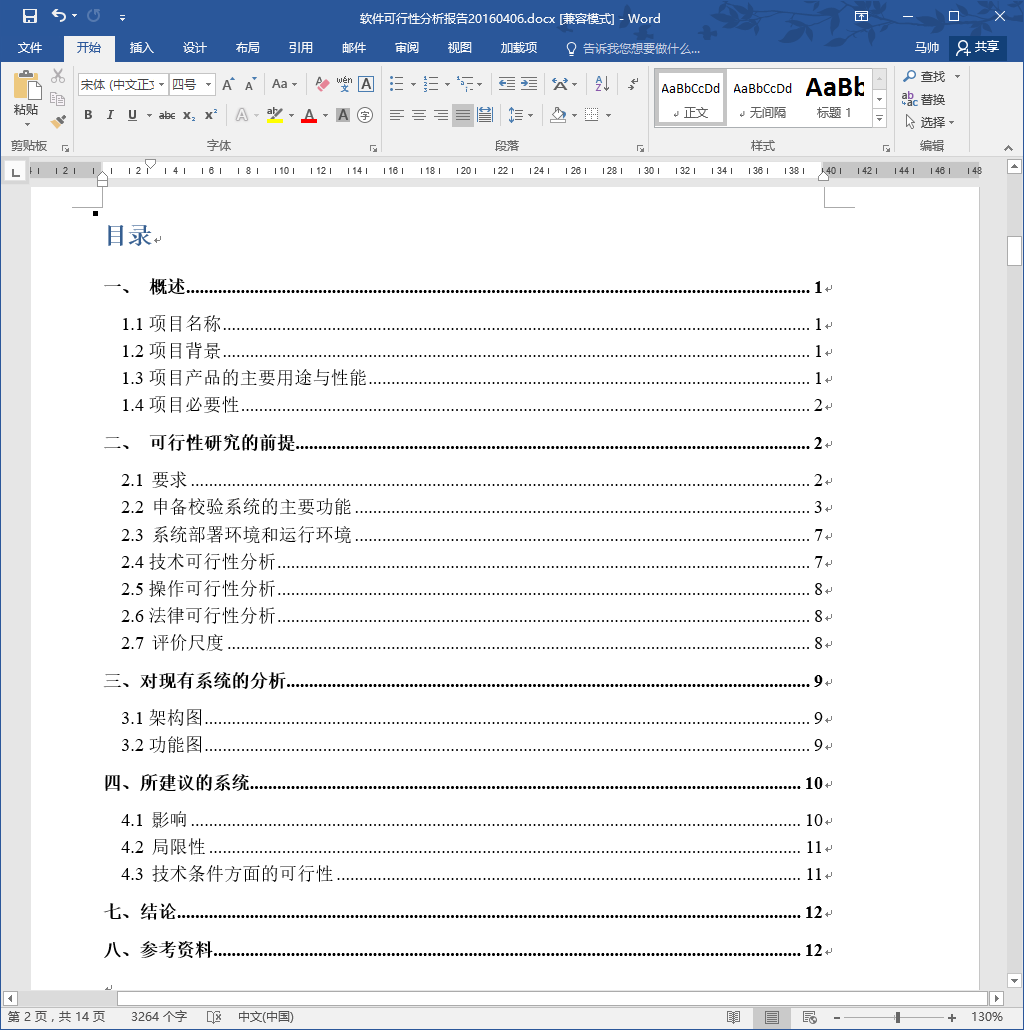Viewport: 1024px width, 1030px height.
Task: Toggle justified alignment
Action: [x=463, y=116]
